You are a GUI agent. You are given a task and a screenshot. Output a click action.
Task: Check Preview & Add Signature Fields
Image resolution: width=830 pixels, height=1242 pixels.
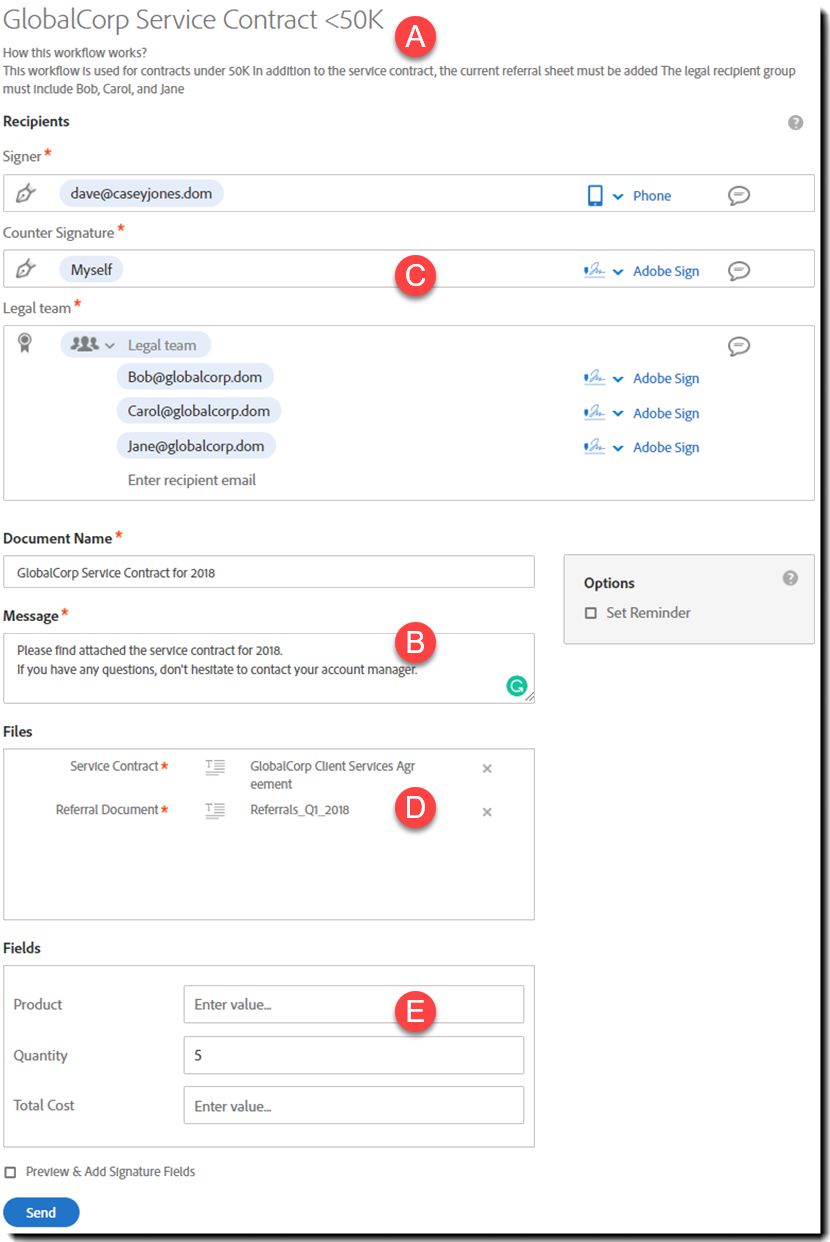point(10,1172)
